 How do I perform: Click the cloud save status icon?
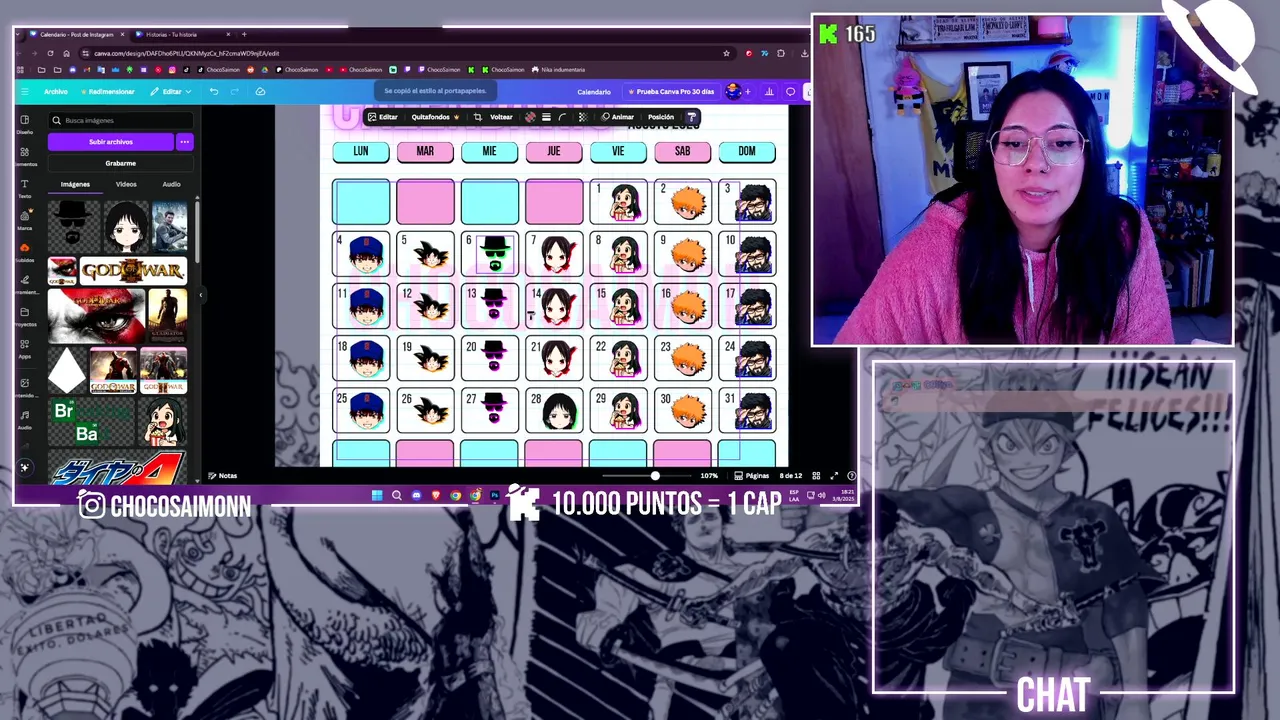click(260, 91)
